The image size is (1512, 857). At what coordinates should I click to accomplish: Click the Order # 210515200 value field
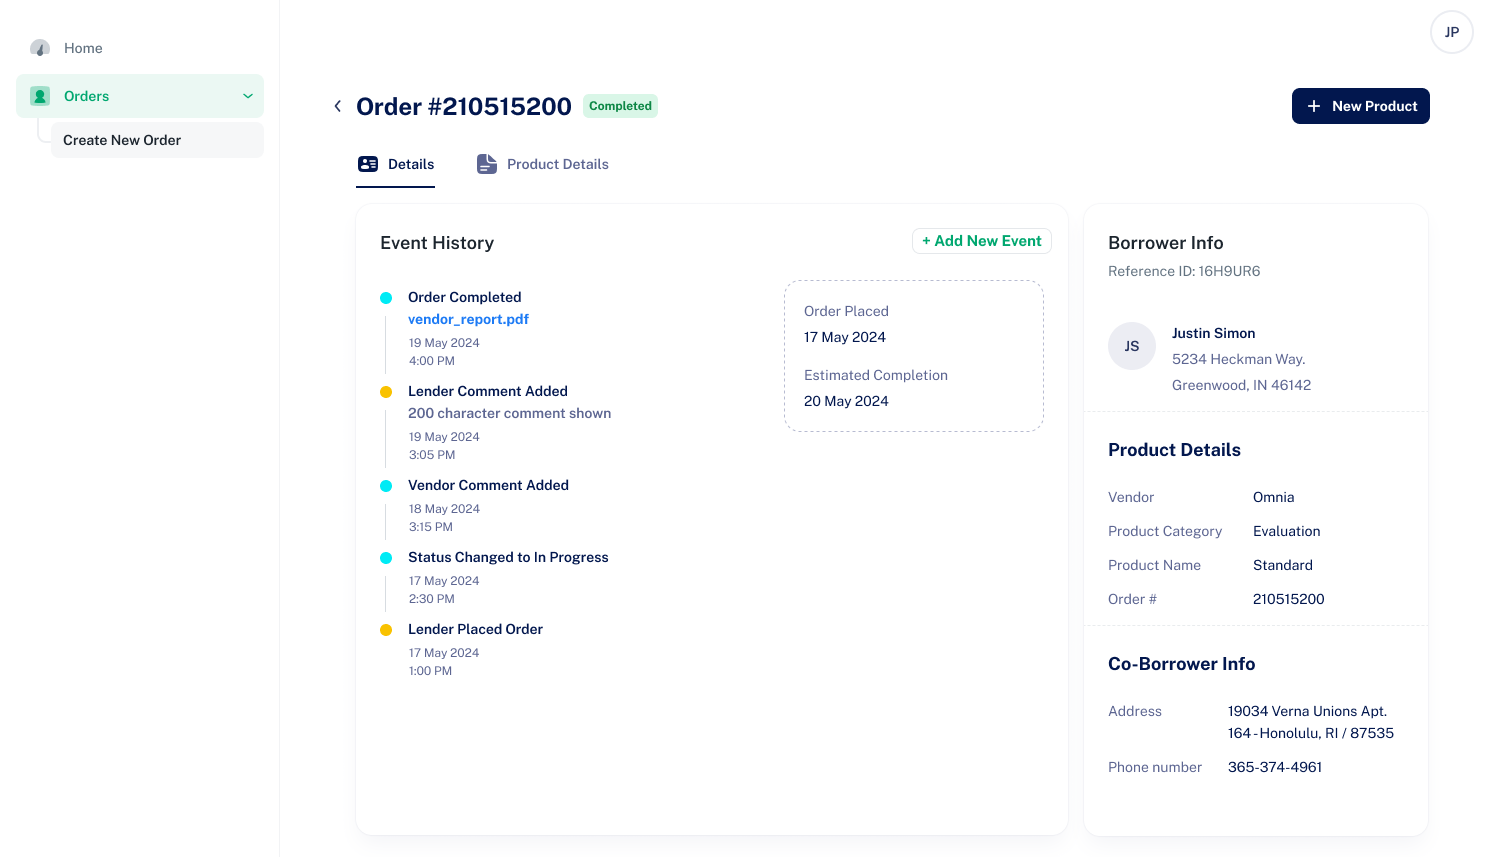click(x=1289, y=599)
